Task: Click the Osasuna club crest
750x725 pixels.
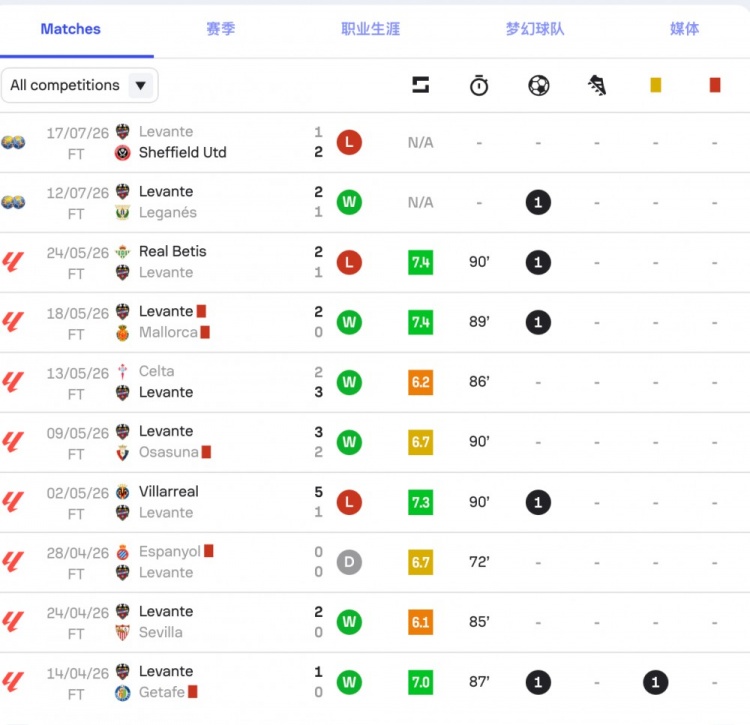Action: (122, 452)
